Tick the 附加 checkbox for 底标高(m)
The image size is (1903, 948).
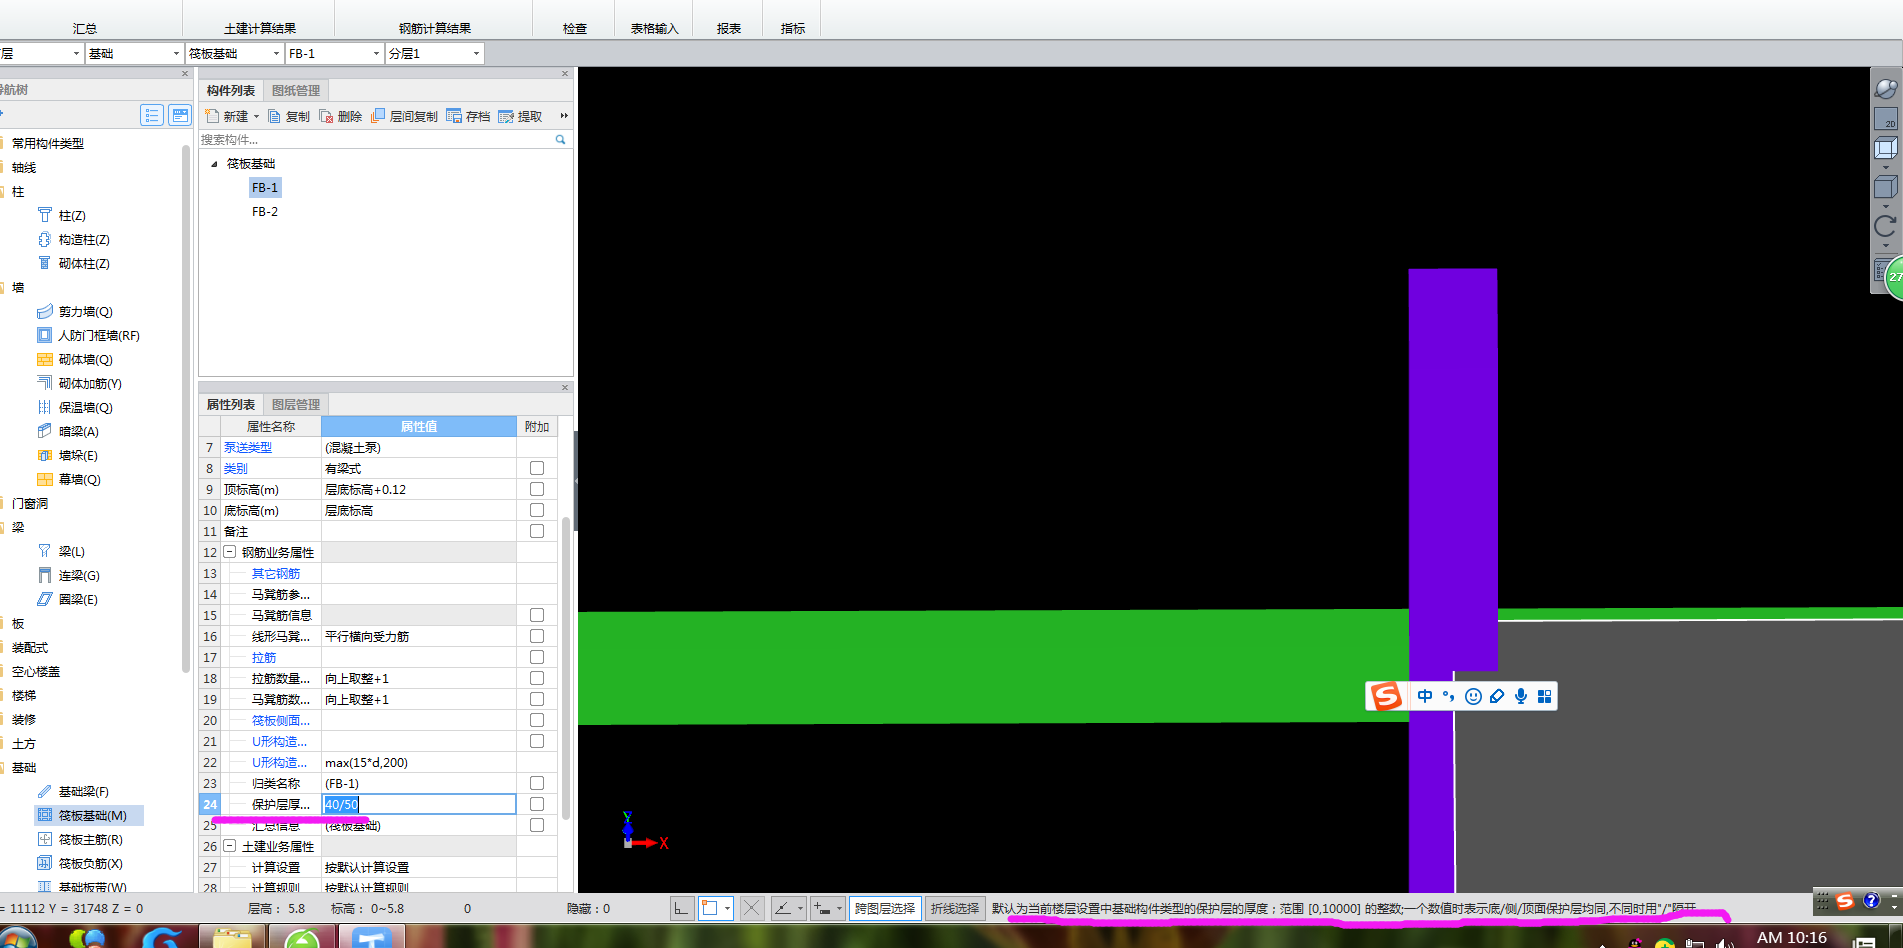[537, 510]
